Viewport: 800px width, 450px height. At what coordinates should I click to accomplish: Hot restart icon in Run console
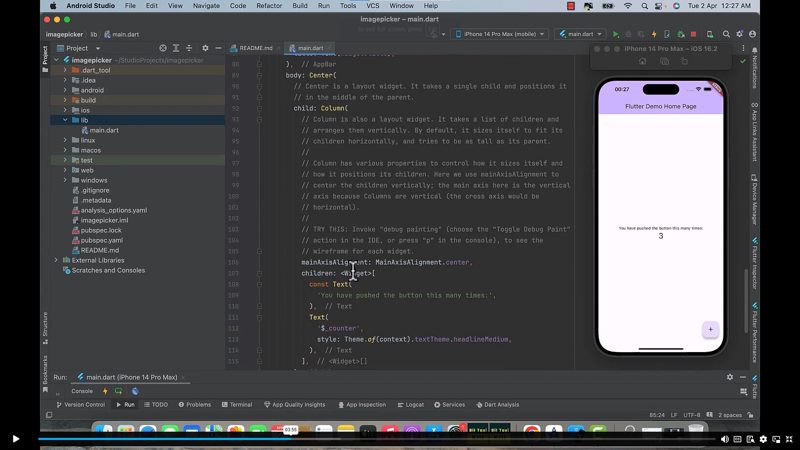click(118, 391)
